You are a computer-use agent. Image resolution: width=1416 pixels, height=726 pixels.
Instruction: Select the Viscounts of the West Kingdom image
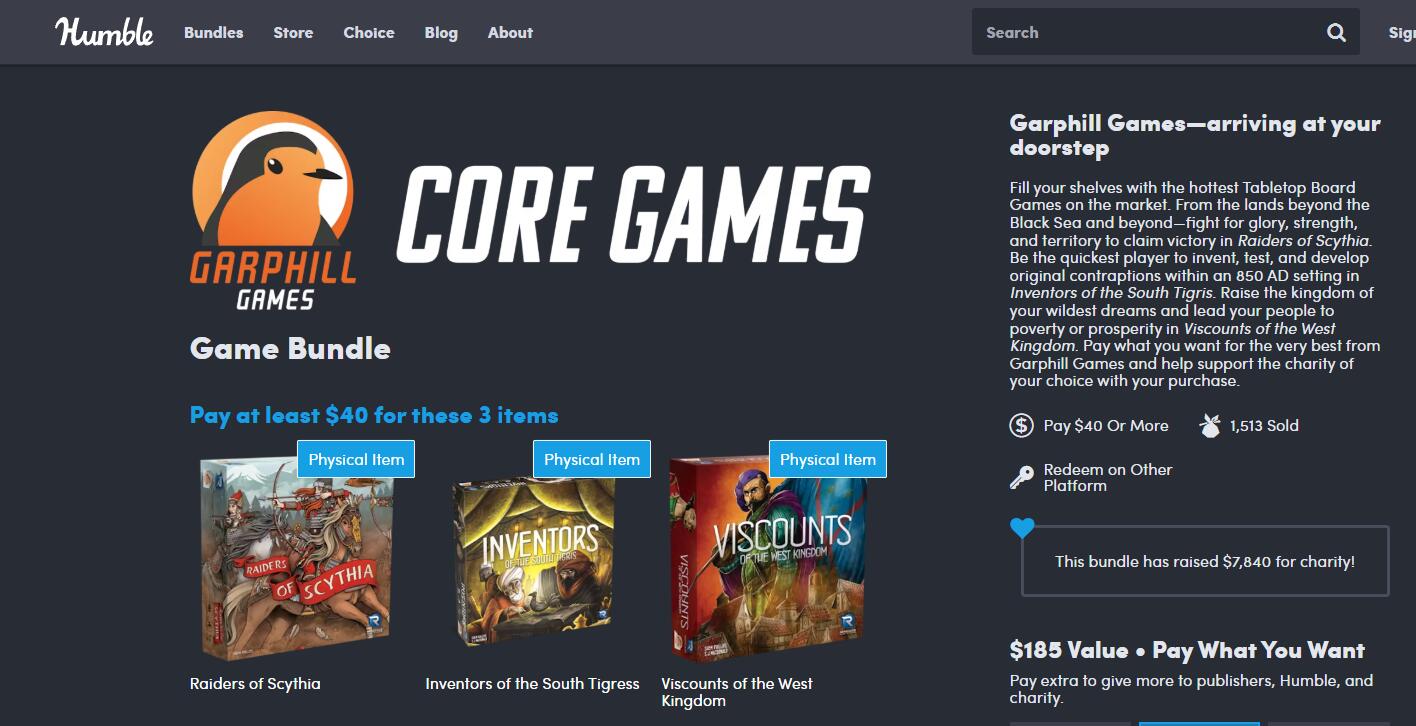(767, 558)
